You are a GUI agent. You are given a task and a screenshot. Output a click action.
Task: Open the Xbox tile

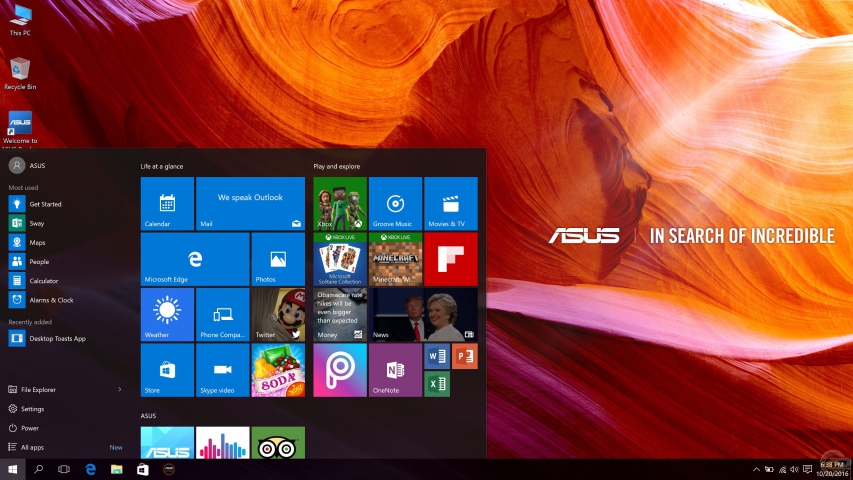pyautogui.click(x=340, y=203)
